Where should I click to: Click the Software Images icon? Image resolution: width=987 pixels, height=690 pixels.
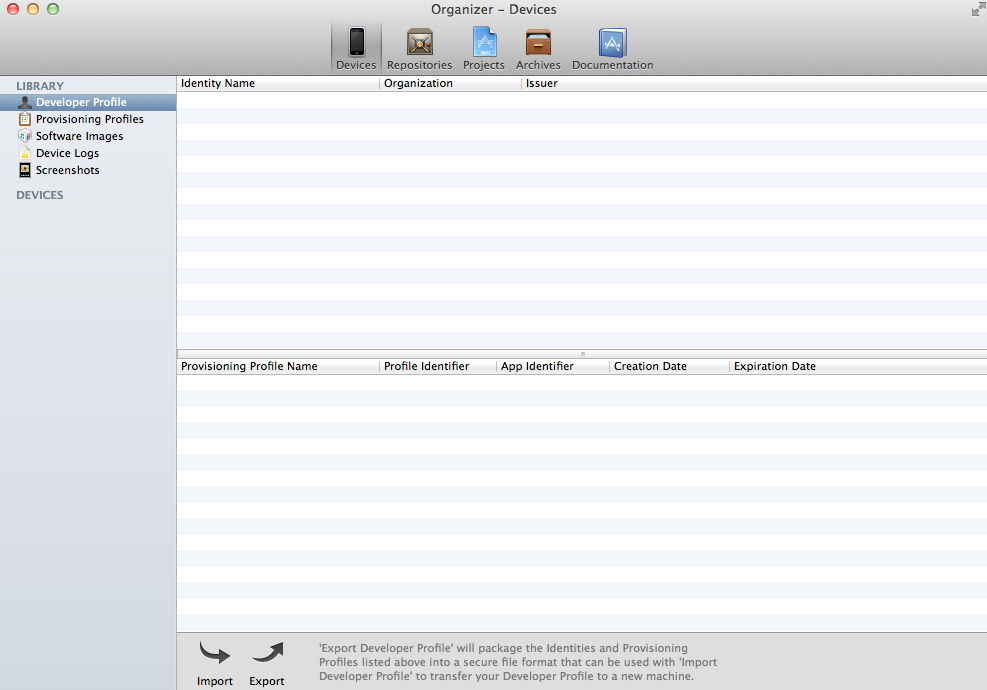[25, 136]
